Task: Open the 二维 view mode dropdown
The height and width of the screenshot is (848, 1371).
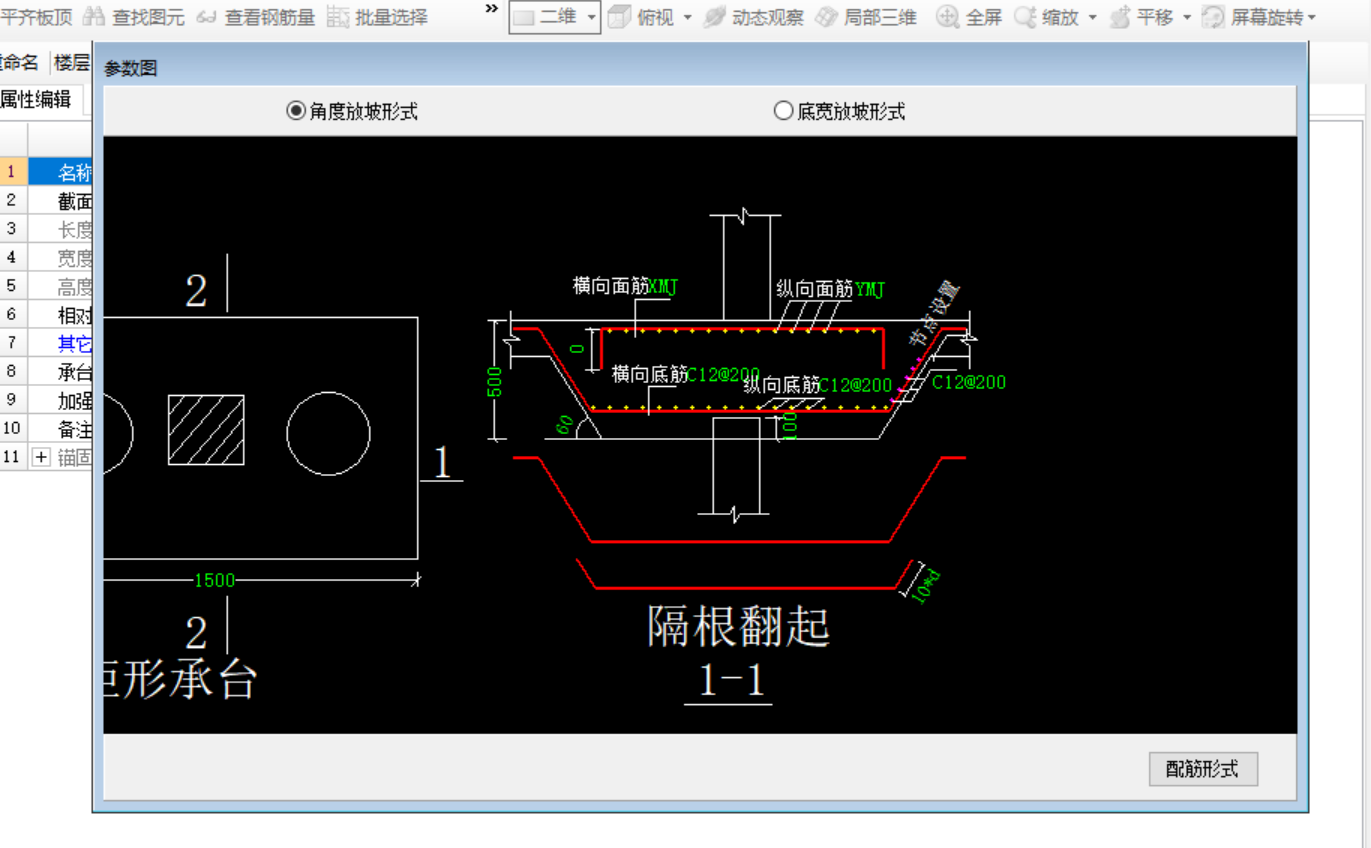Action: pos(555,17)
